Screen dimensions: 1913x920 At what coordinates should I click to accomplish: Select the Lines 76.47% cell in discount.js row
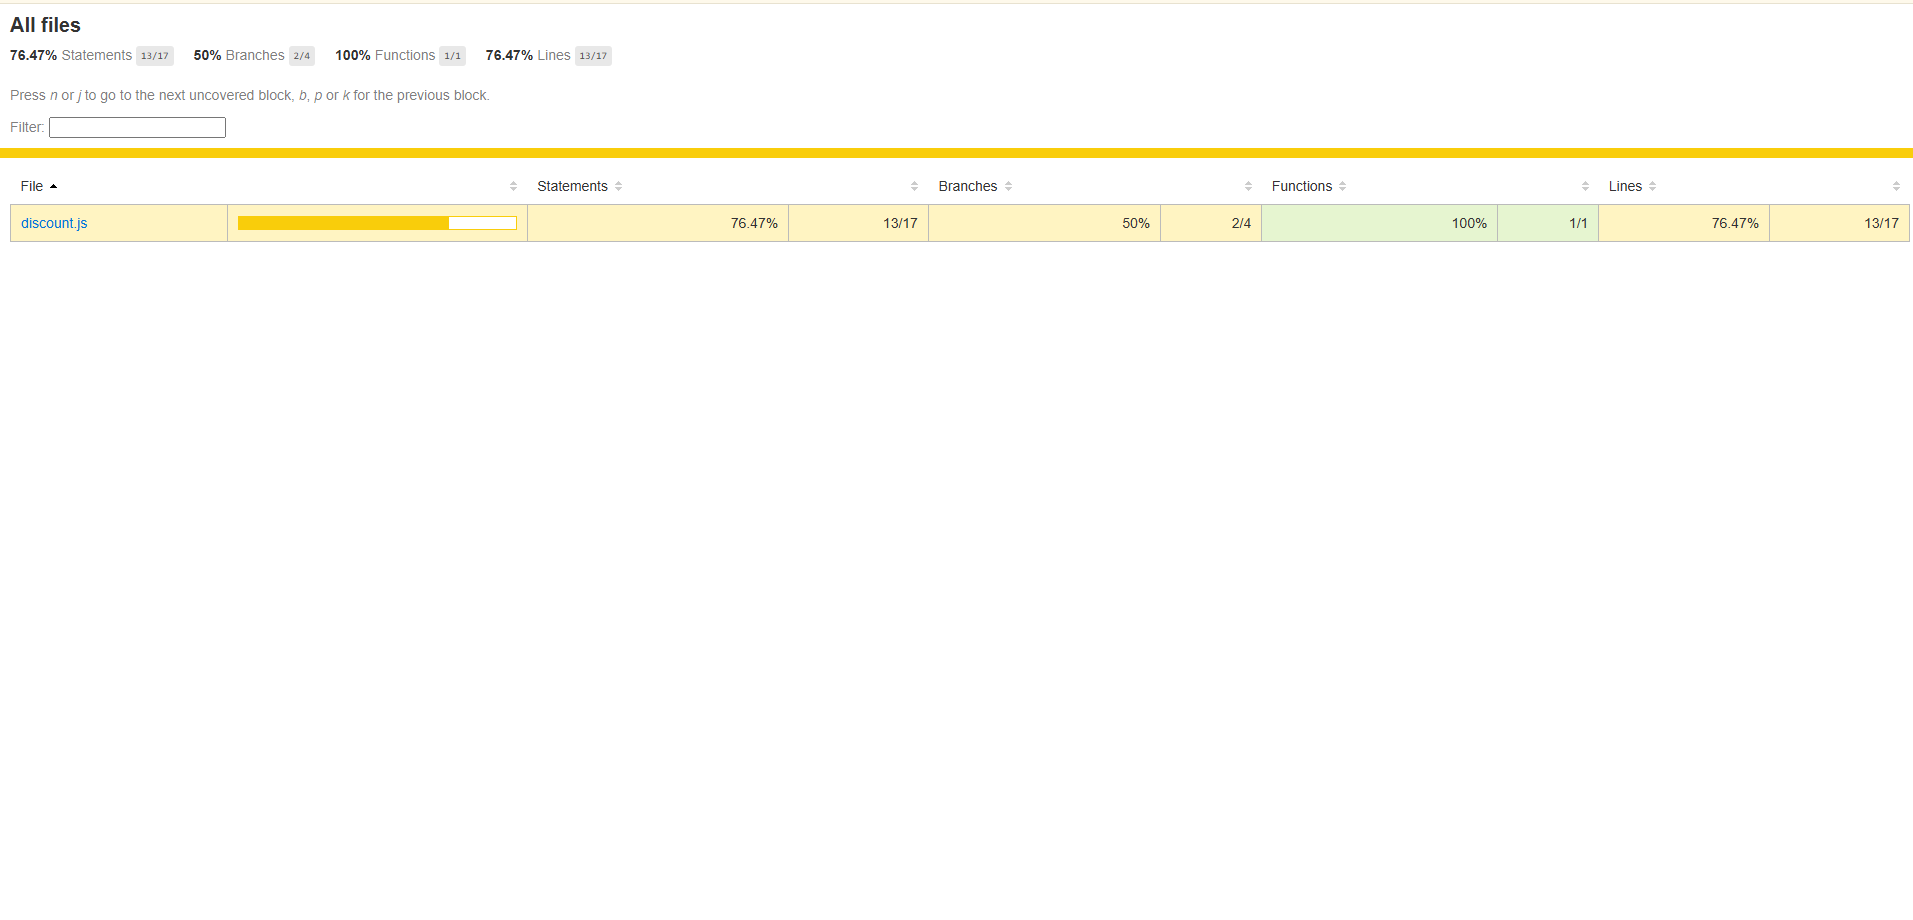click(x=1684, y=223)
